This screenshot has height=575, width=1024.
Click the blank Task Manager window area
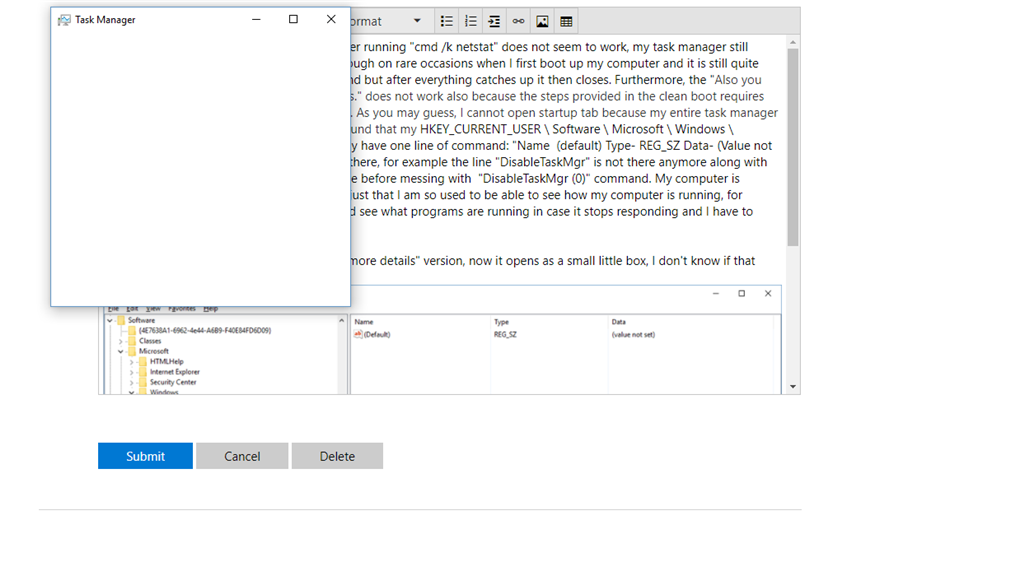point(200,170)
